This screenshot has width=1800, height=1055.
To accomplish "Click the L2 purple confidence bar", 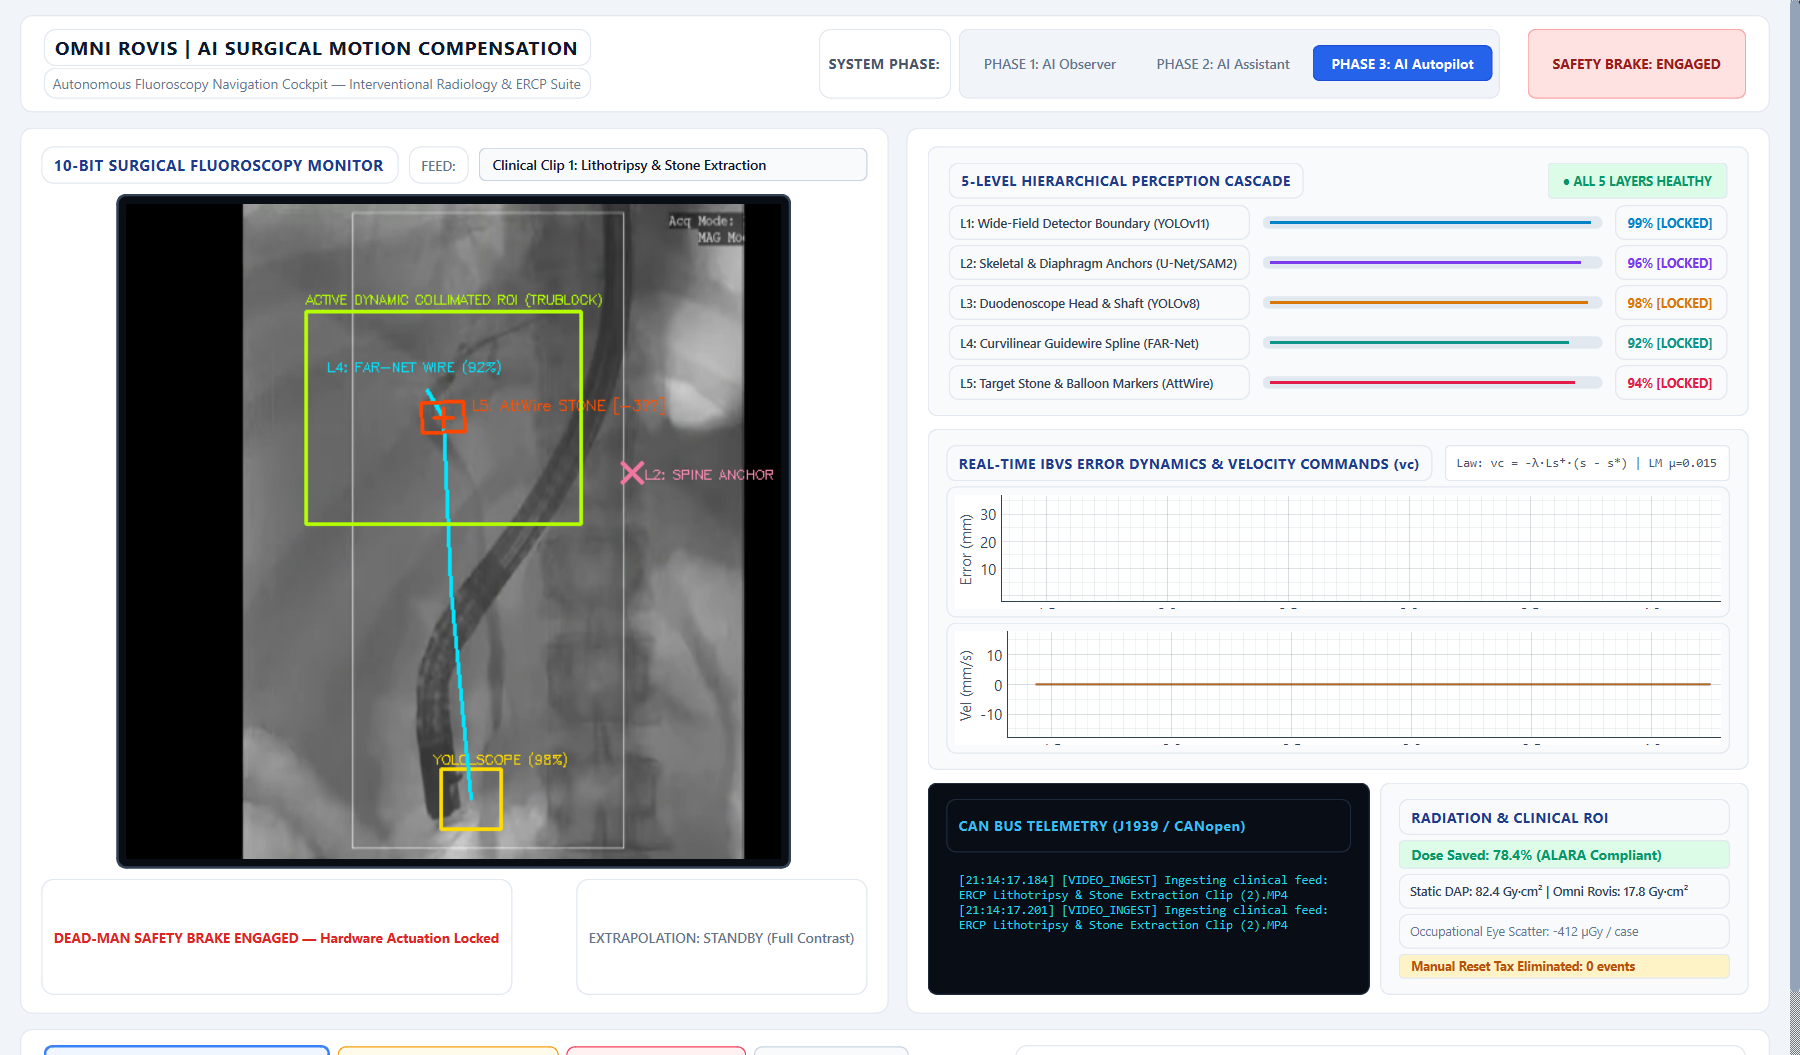I will coord(1432,263).
